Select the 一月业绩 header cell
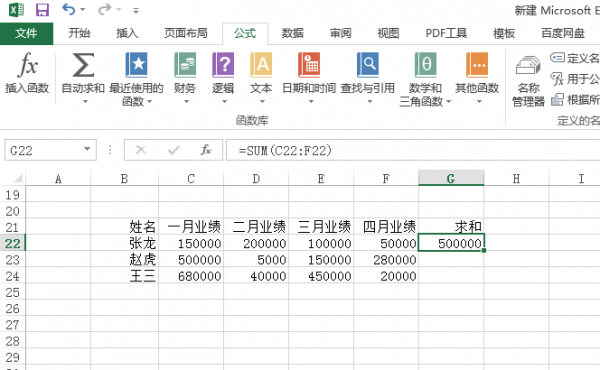Viewport: 600px width, 370px height. coord(191,227)
